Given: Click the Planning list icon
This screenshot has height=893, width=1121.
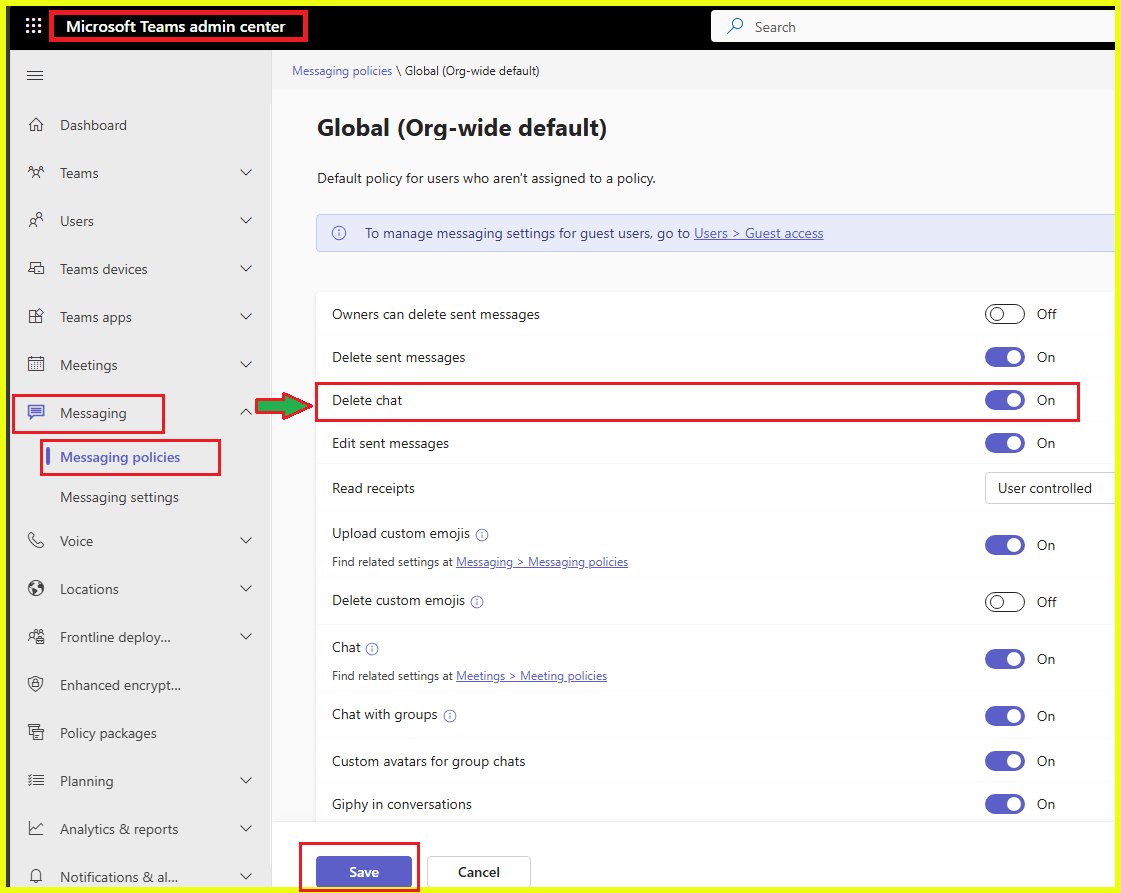Looking at the screenshot, I should tap(36, 780).
